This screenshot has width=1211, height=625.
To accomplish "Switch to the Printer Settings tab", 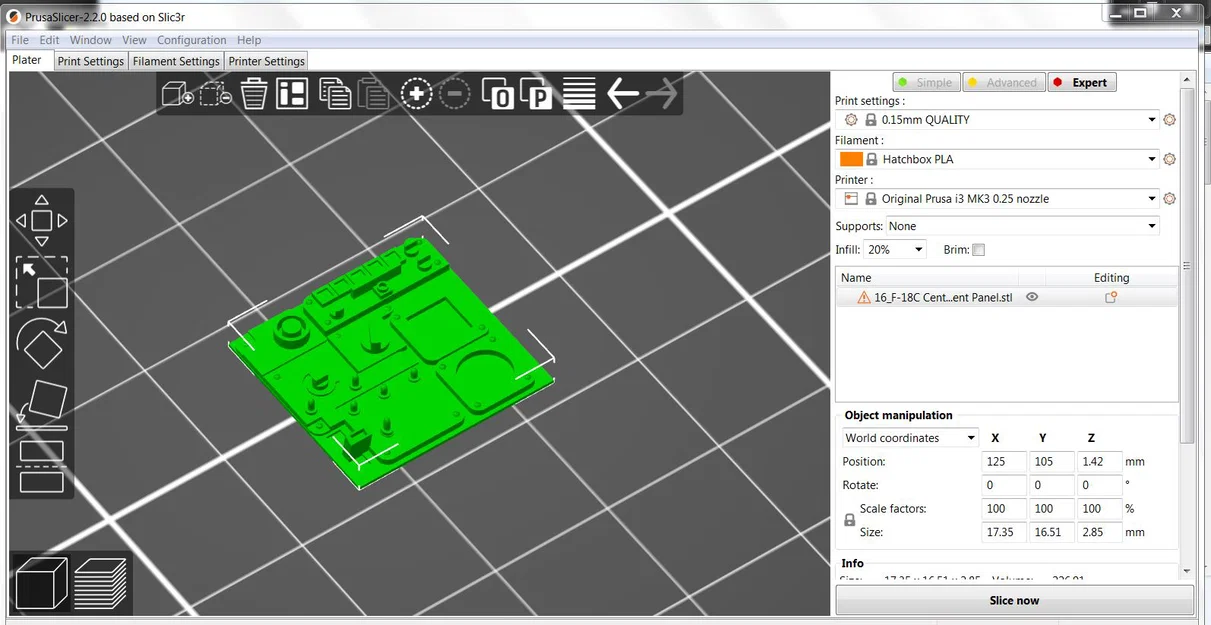I will pyautogui.click(x=266, y=61).
